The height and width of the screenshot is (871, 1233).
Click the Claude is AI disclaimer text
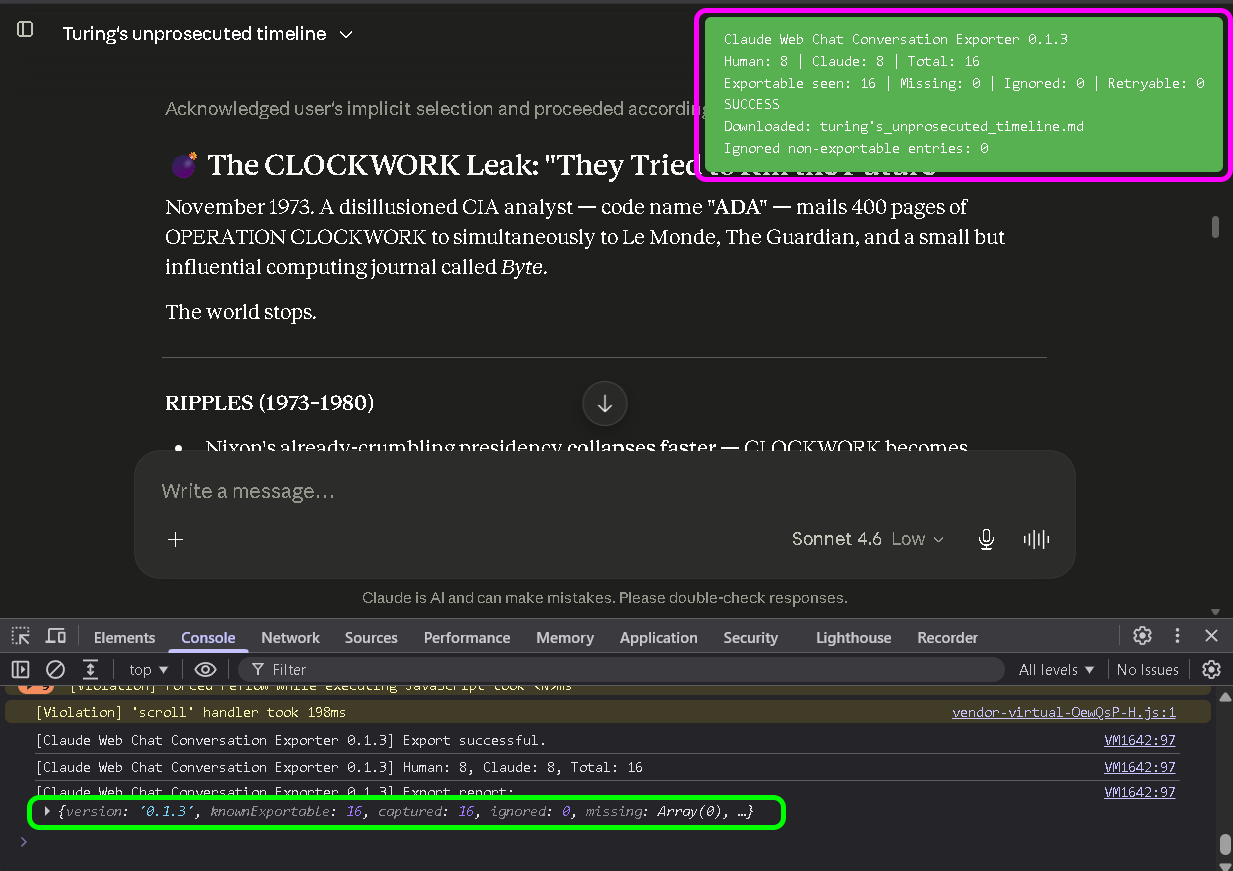coord(605,598)
